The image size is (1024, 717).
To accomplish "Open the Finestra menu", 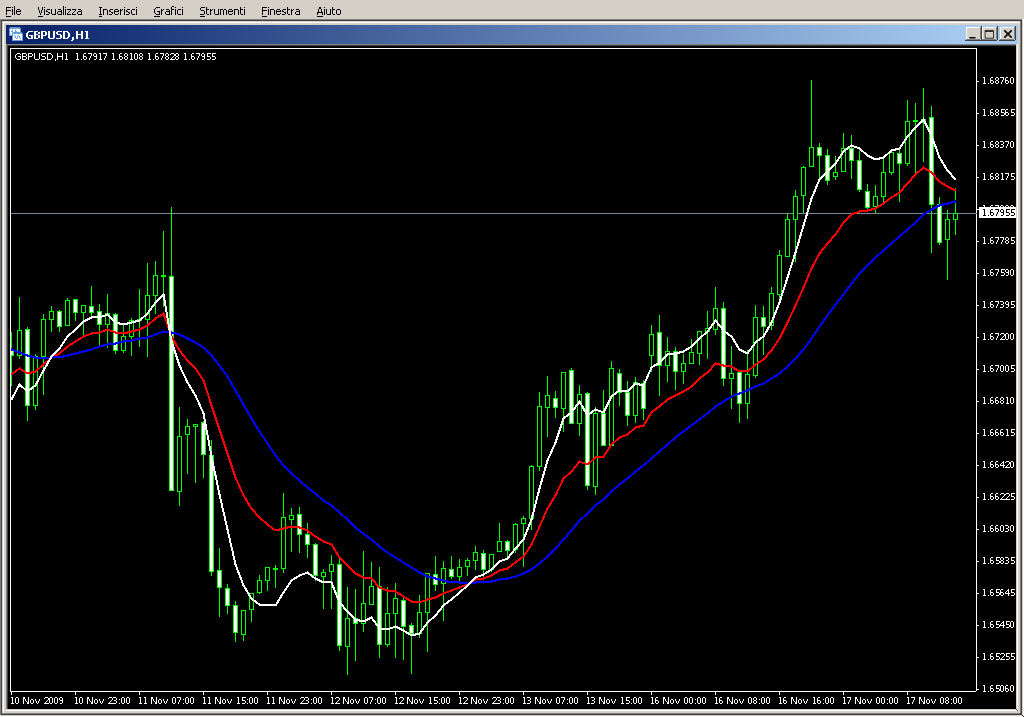I will [x=280, y=11].
